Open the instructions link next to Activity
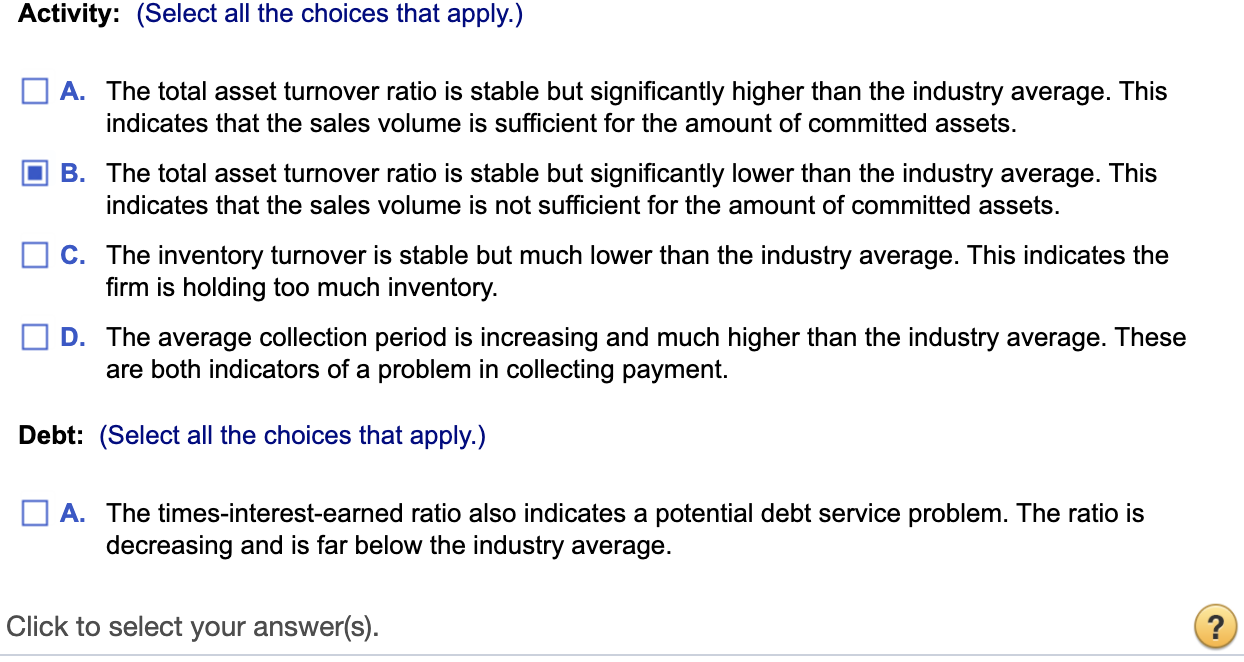 tap(329, 14)
